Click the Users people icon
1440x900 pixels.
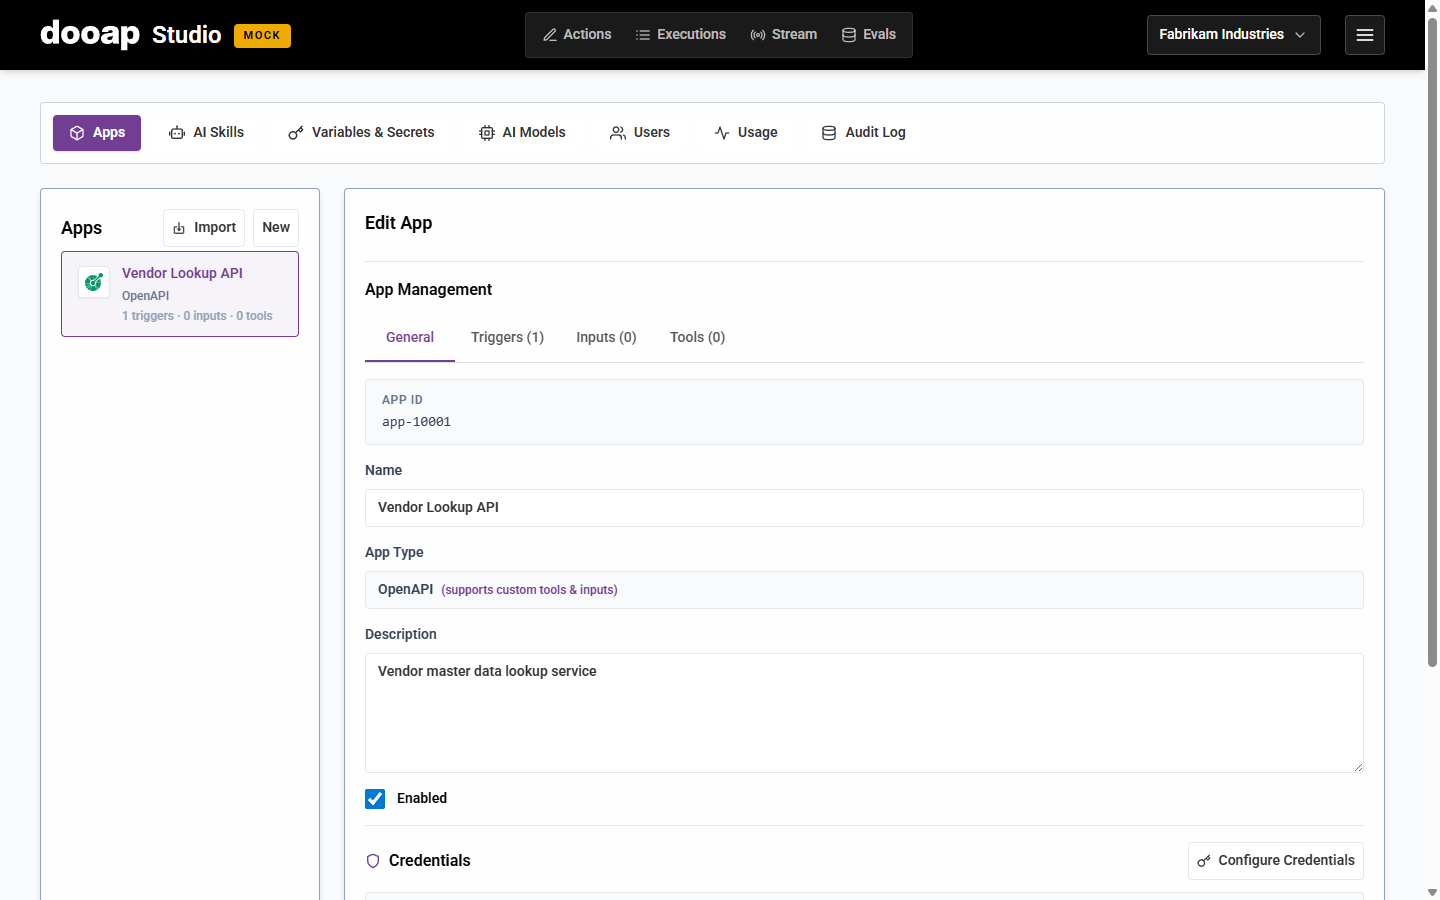click(618, 133)
